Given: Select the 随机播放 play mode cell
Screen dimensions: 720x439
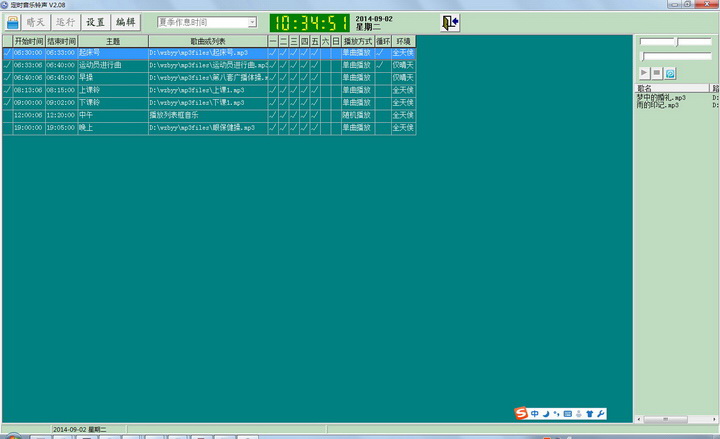Looking at the screenshot, I should pyautogui.click(x=358, y=115).
